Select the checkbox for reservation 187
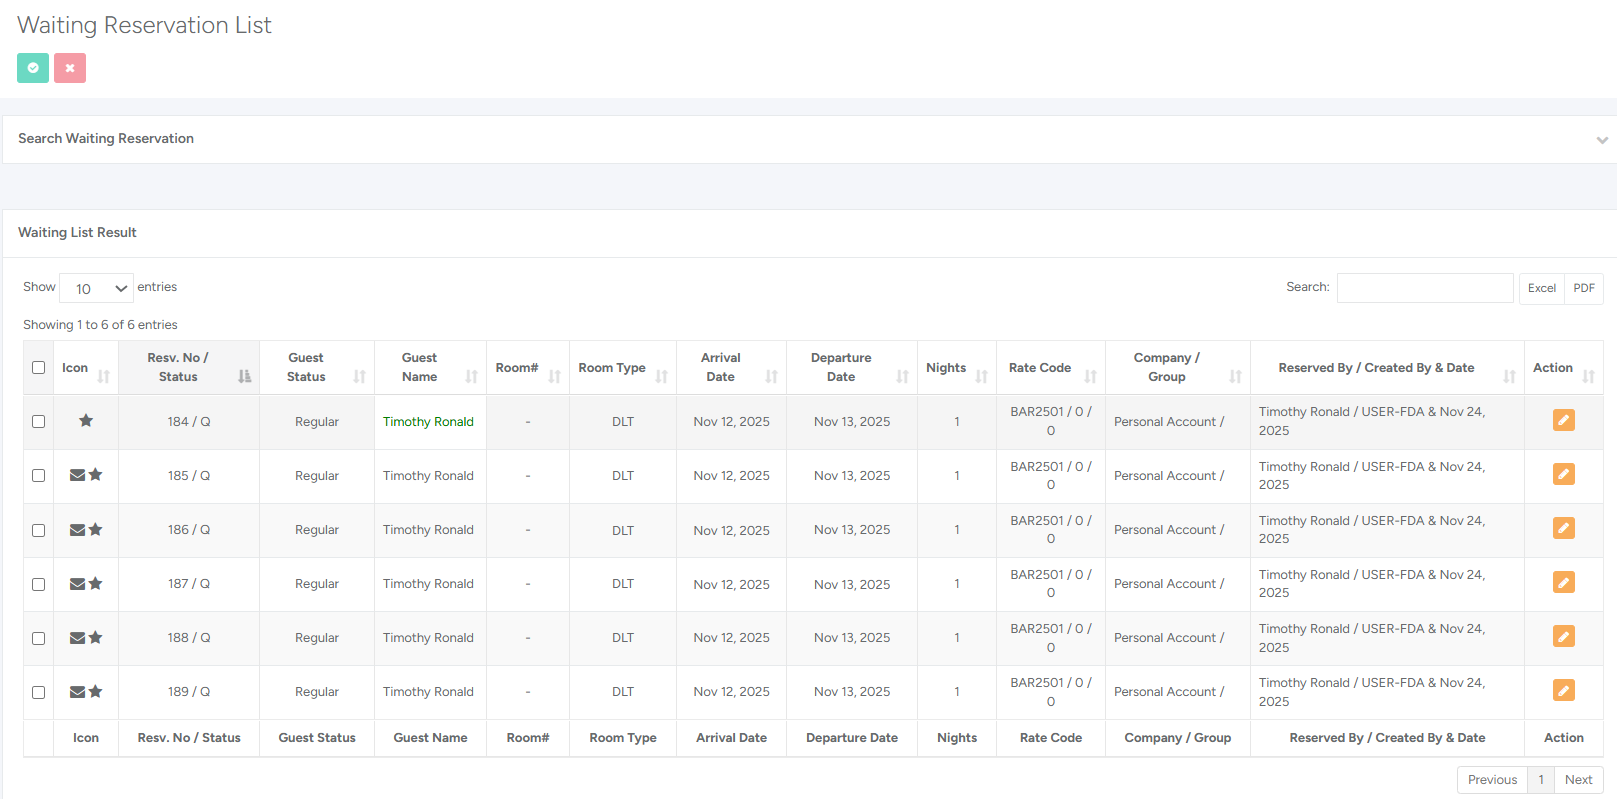The image size is (1617, 799). (x=38, y=584)
